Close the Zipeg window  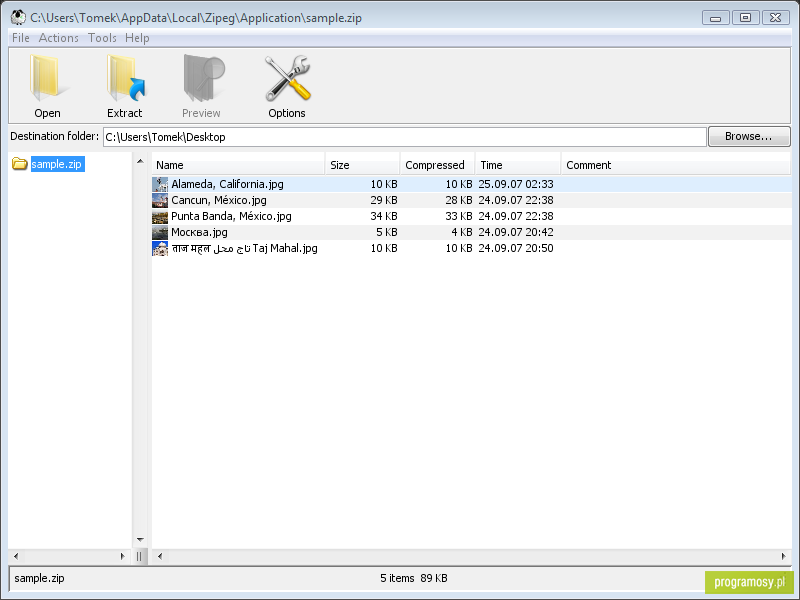tap(776, 18)
